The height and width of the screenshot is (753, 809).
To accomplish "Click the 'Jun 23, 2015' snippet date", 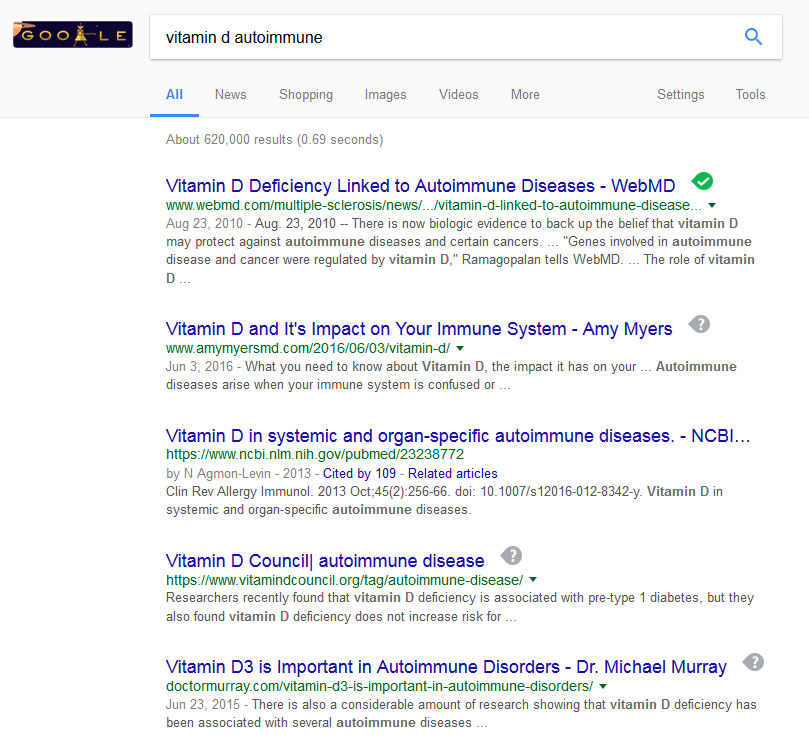I will pyautogui.click(x=203, y=704).
